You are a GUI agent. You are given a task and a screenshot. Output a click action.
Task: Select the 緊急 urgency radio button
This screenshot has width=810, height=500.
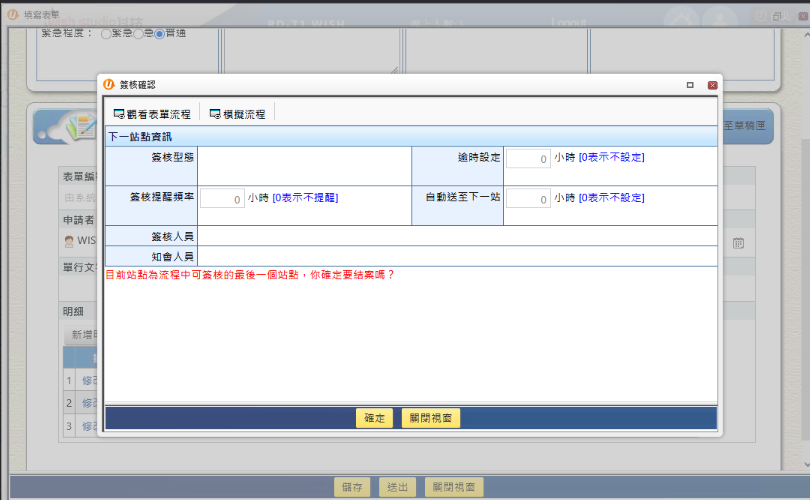point(106,34)
